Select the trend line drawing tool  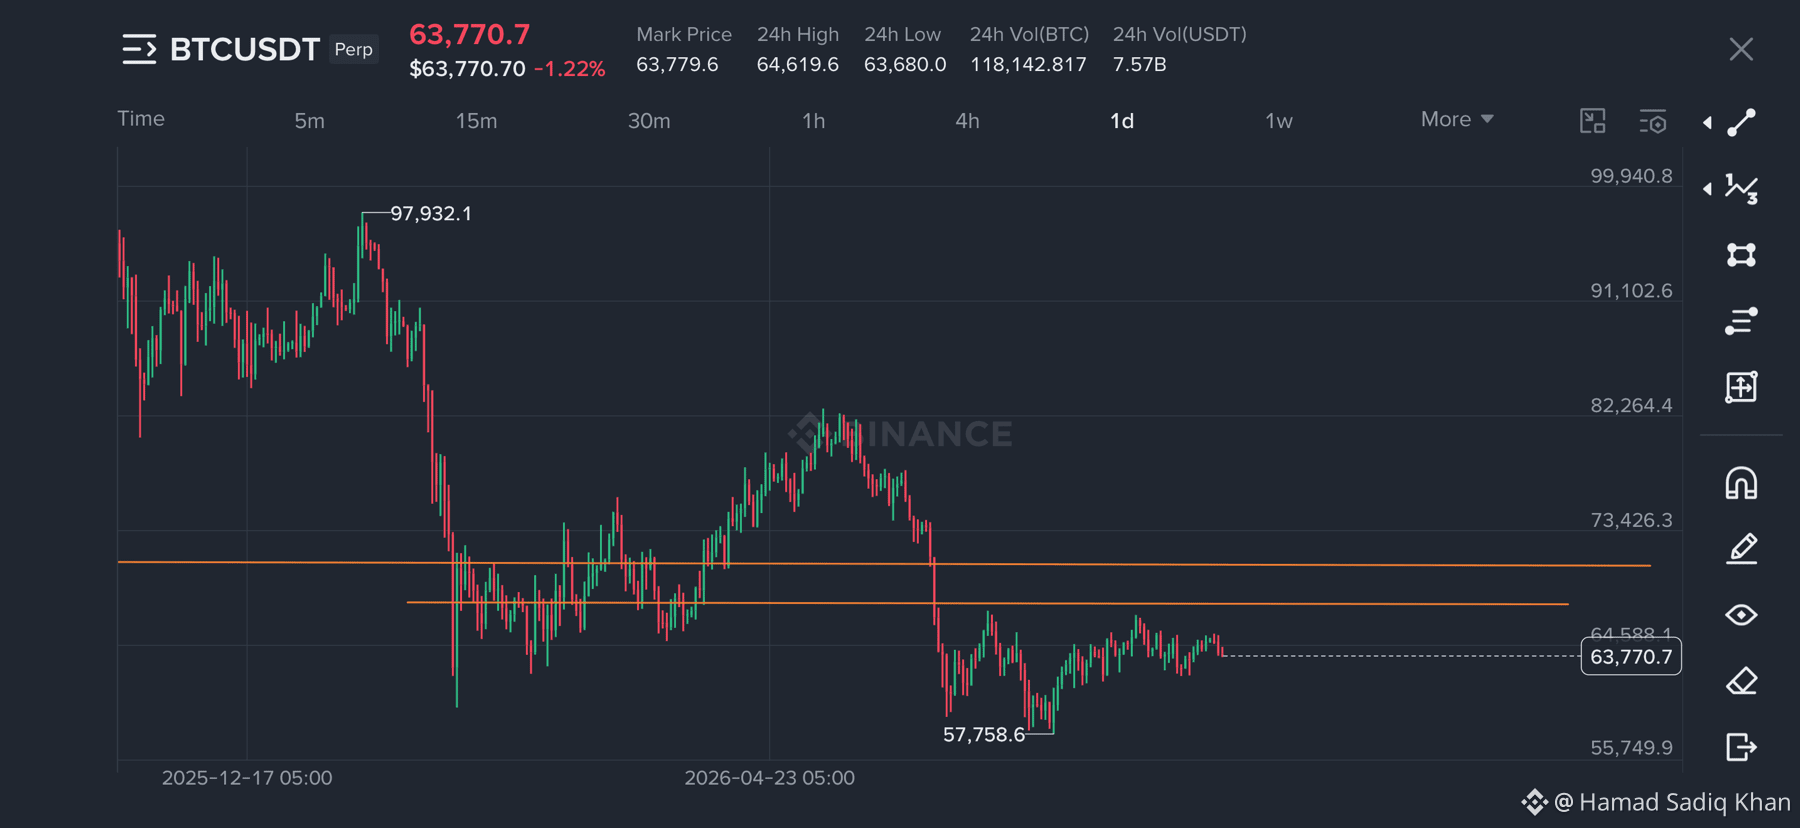tap(1741, 122)
